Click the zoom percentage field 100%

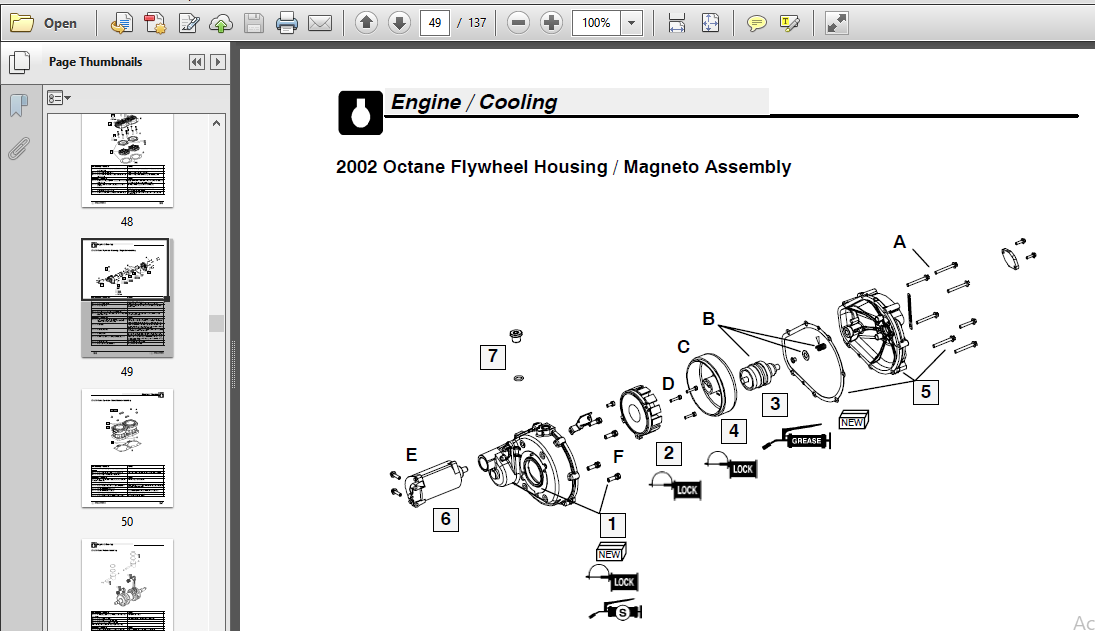coord(596,23)
